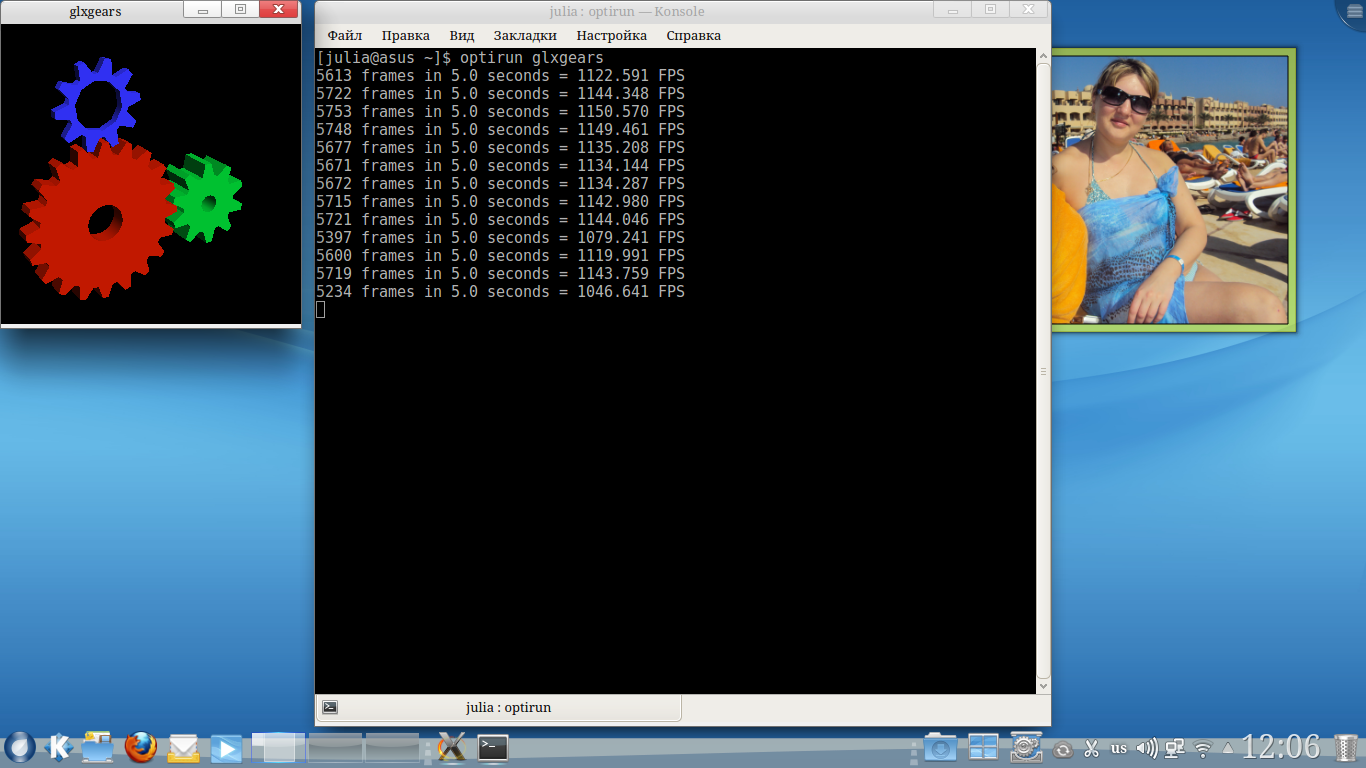Viewport: 1366px width, 768px height.
Task: Open the desktop toolbox in the corner
Action: 1355,10
